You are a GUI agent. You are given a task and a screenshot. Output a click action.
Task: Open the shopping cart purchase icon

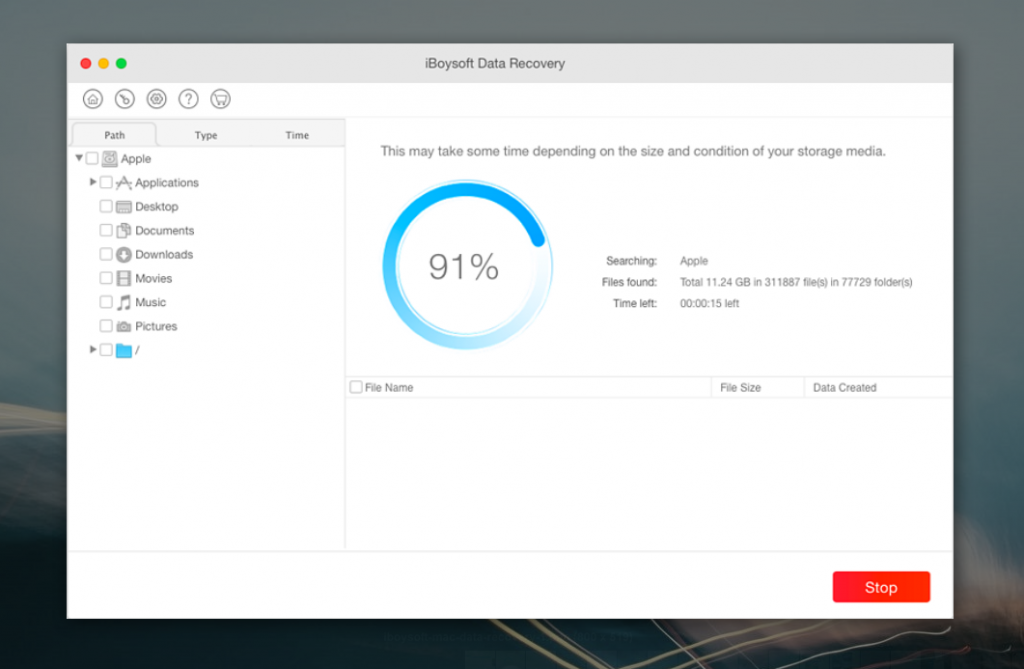pos(221,99)
